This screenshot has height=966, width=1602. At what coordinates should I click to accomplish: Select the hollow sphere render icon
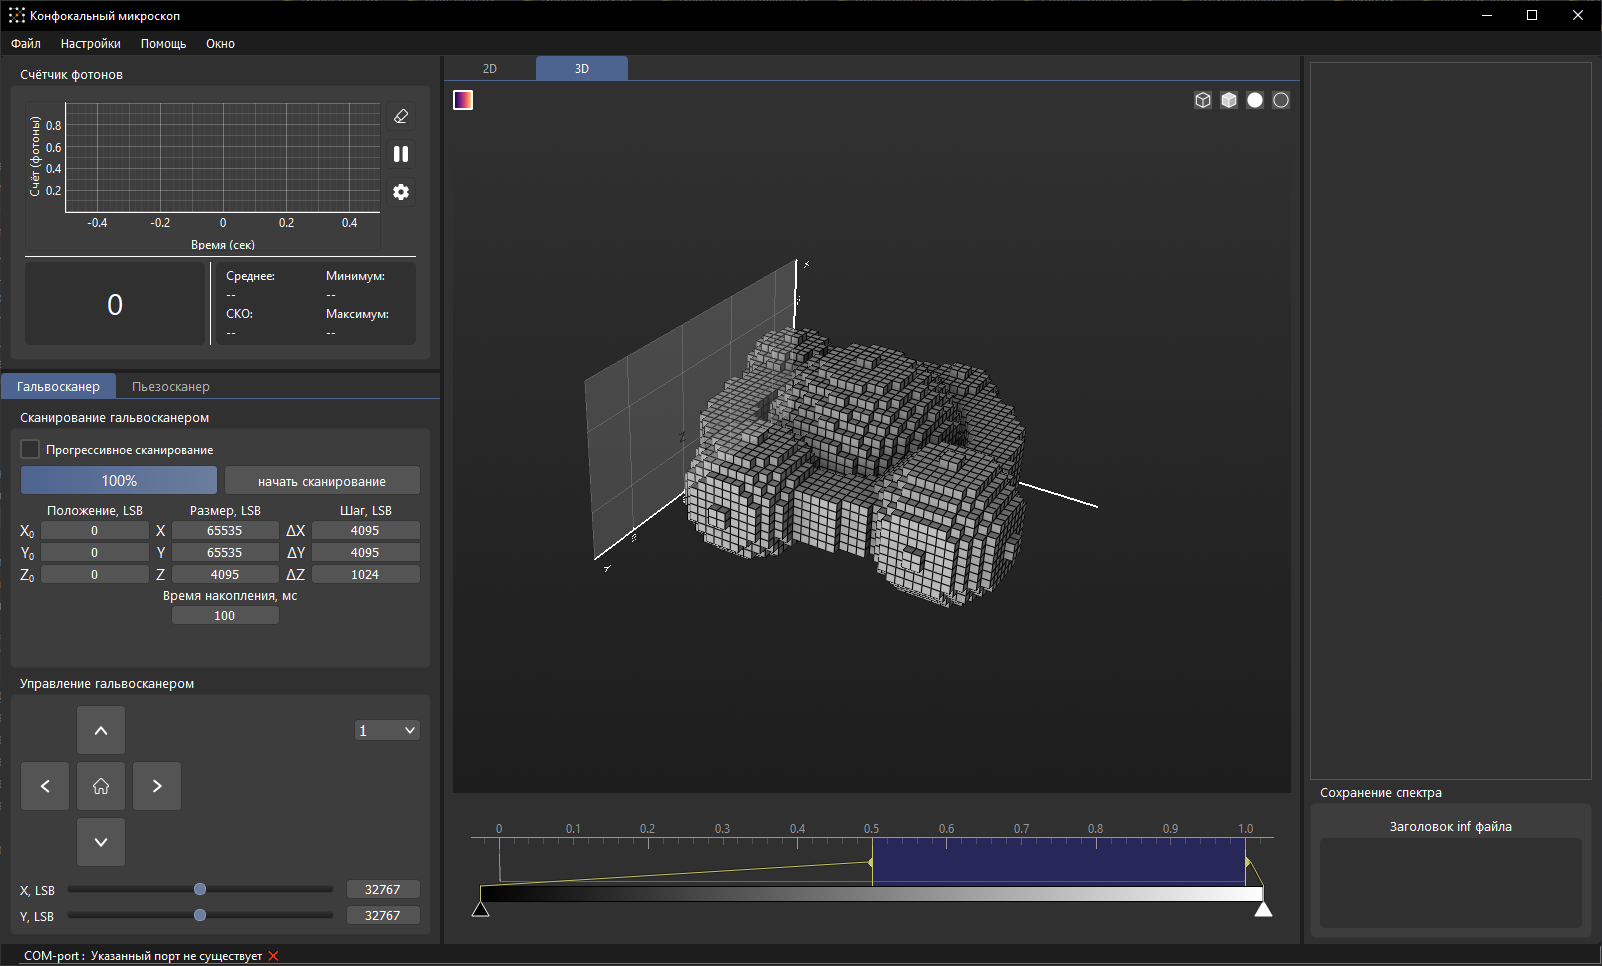coord(1281,100)
